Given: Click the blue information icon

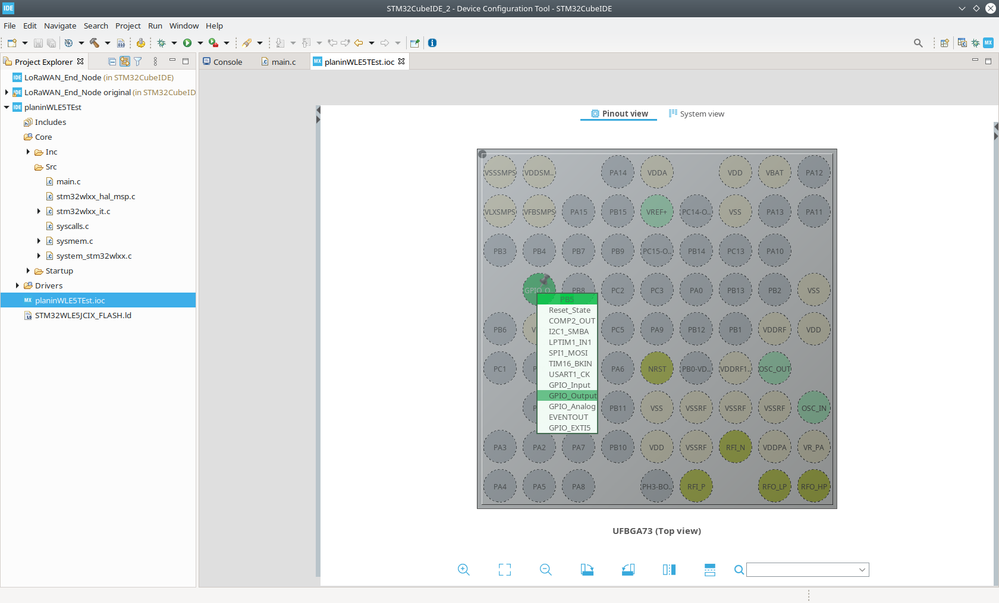Looking at the screenshot, I should (x=432, y=43).
